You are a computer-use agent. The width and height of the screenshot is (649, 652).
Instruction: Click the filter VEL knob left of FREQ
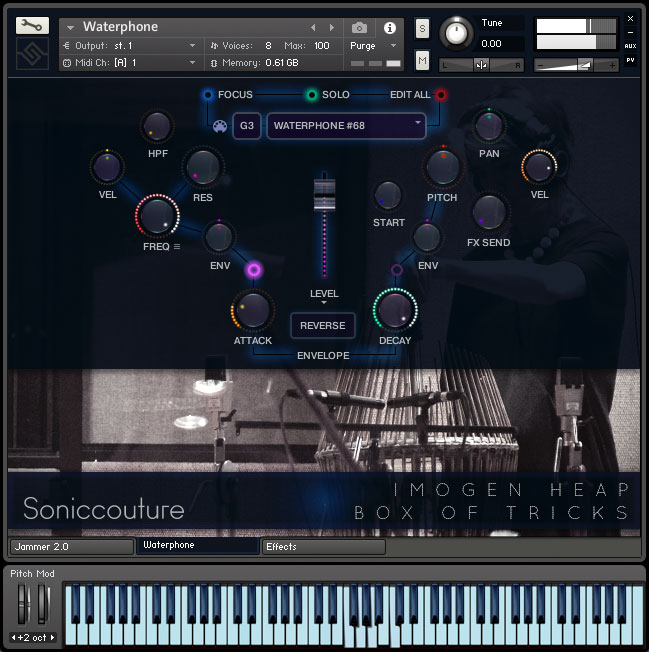click(107, 167)
